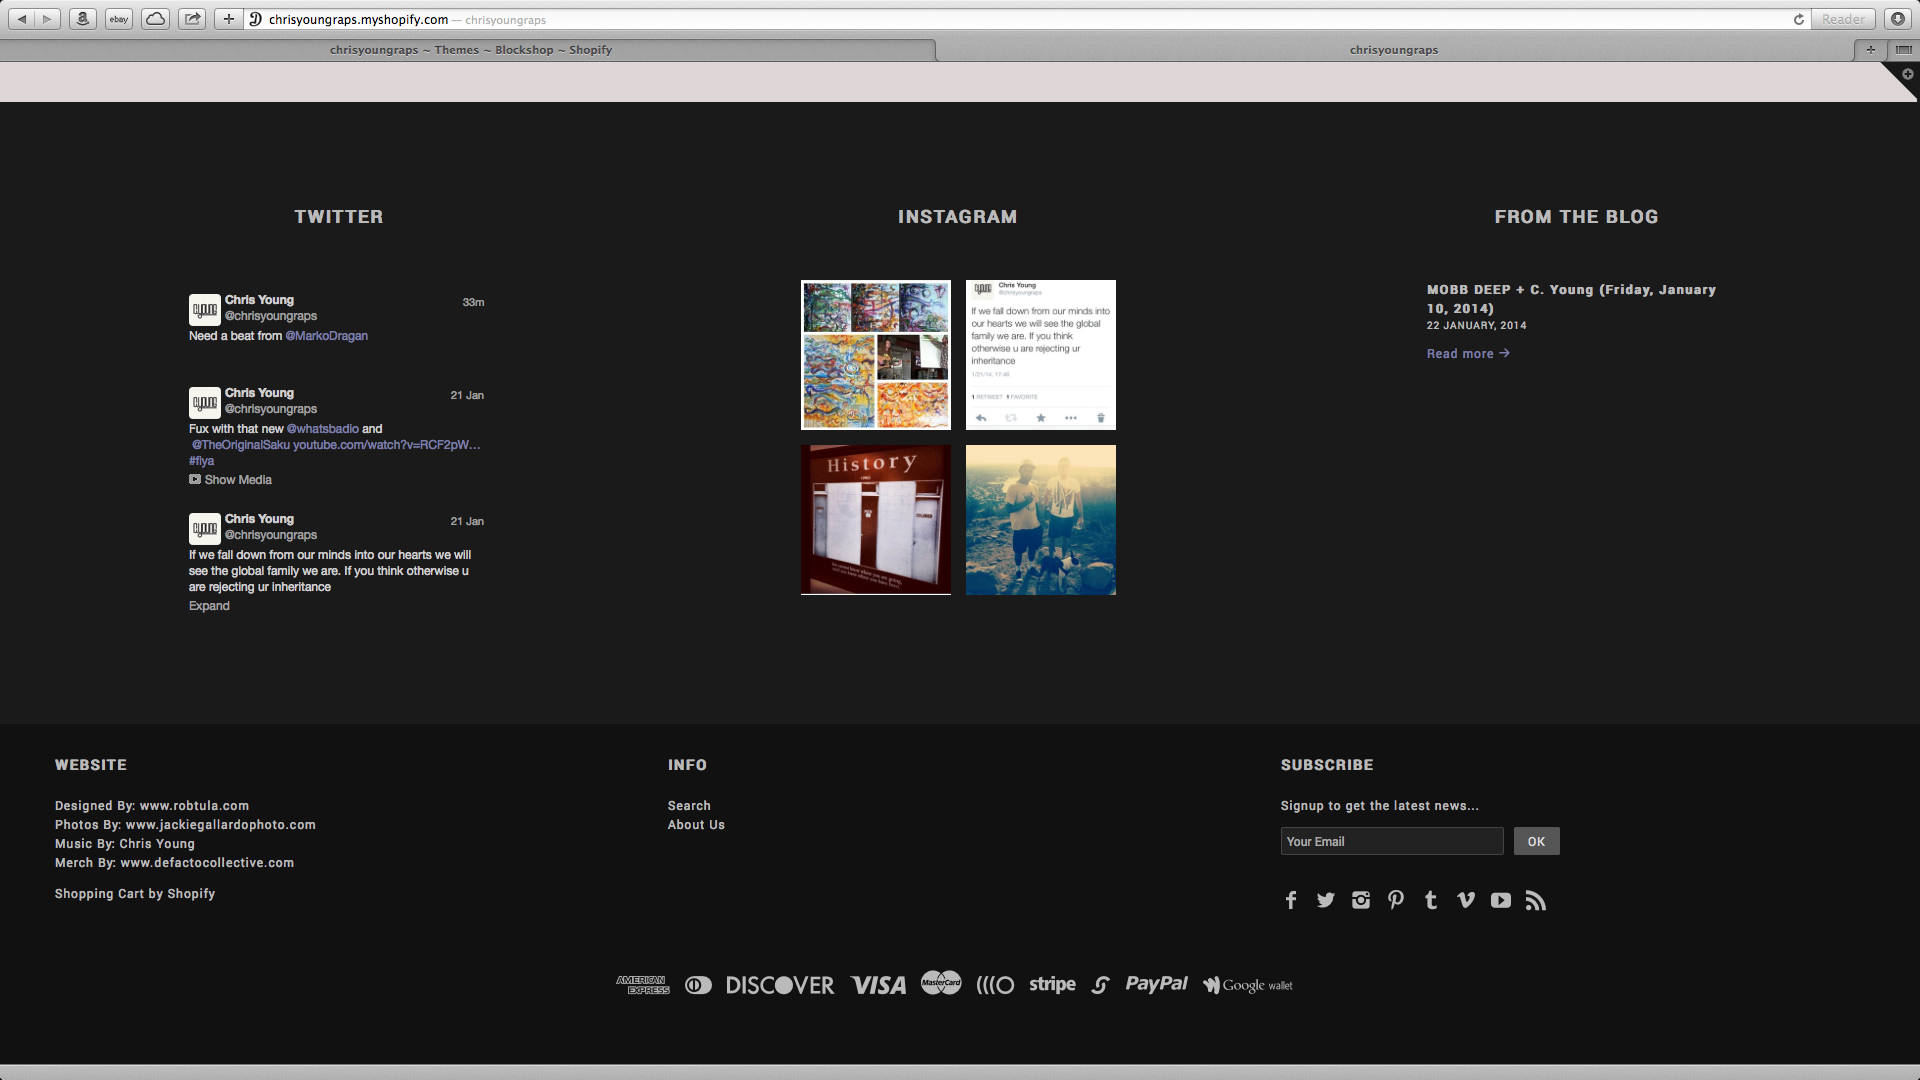Click the Facebook icon in footer
1920x1080 pixels.
1291,901
